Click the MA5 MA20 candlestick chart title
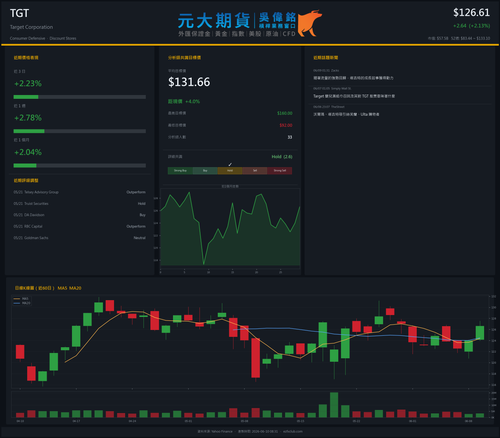This screenshot has width=500, height=438. coord(48,288)
